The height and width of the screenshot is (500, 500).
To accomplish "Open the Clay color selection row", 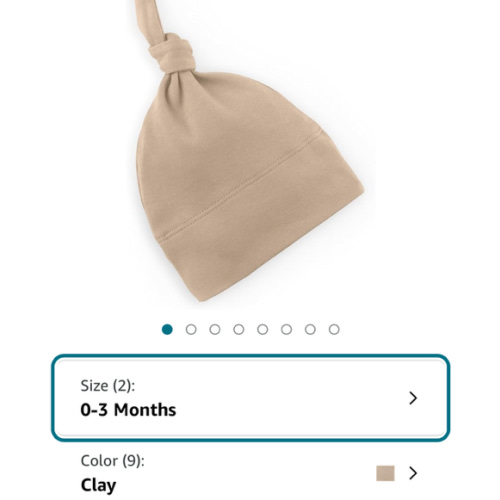I will click(x=250, y=473).
